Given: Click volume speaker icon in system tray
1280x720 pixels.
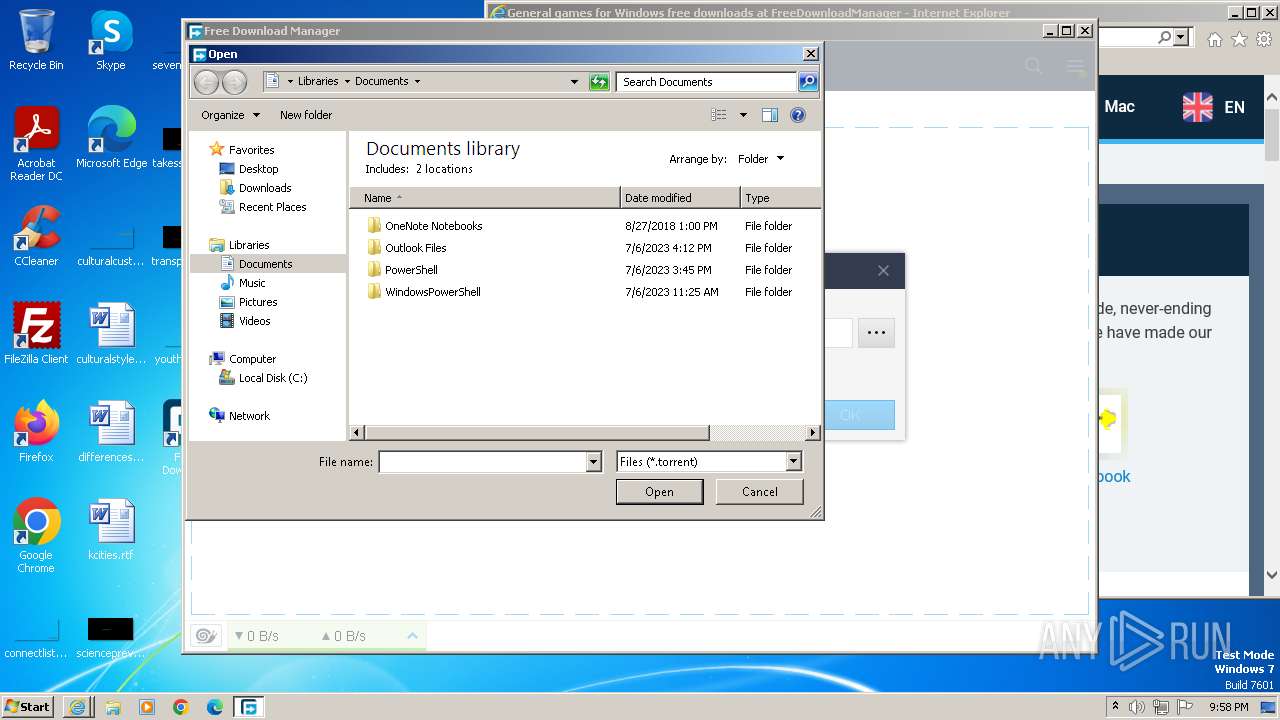Looking at the screenshot, I should click(1136, 707).
